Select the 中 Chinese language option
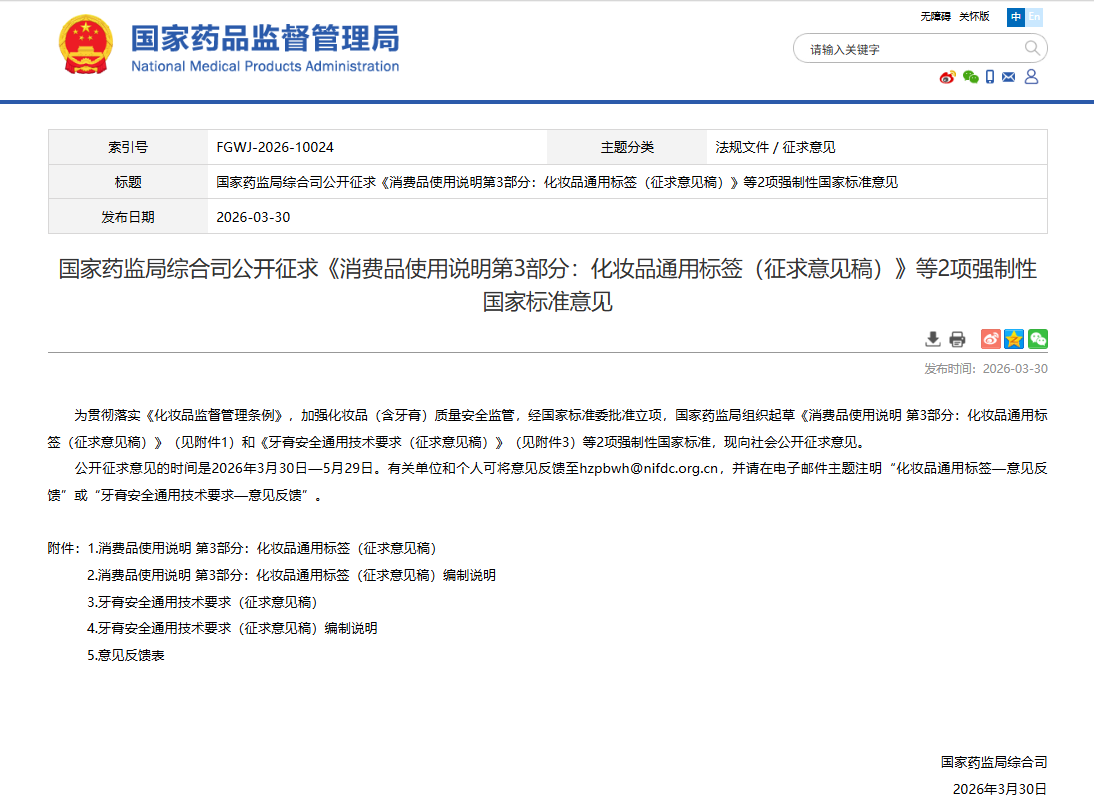The width and height of the screenshot is (1094, 806). tap(1016, 17)
